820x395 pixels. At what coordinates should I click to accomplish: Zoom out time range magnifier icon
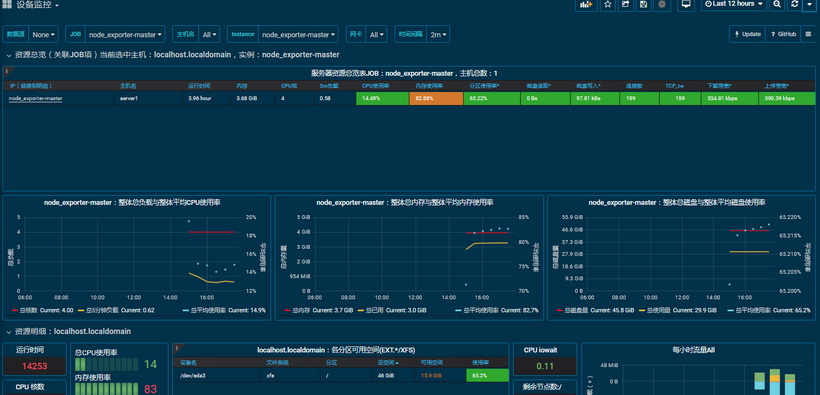(777, 4)
